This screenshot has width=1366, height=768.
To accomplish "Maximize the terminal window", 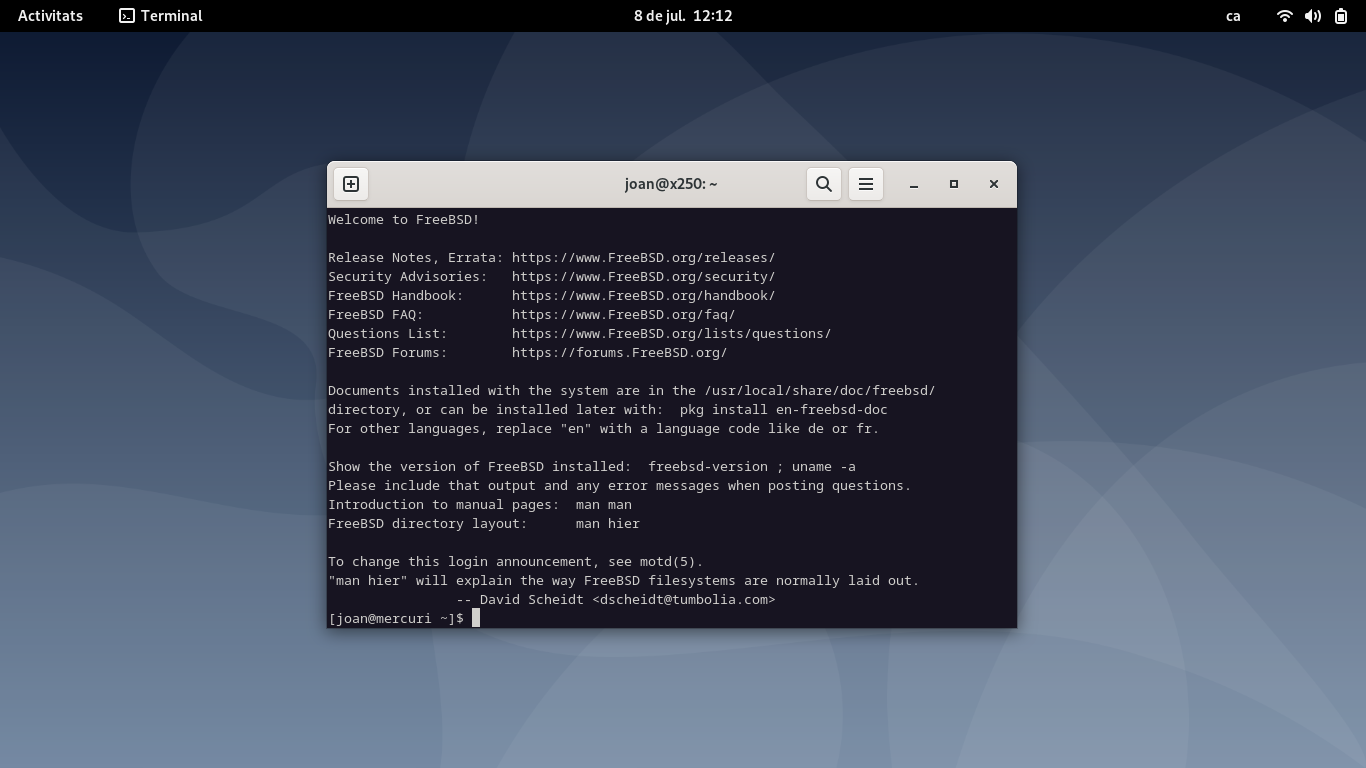I will 954,184.
